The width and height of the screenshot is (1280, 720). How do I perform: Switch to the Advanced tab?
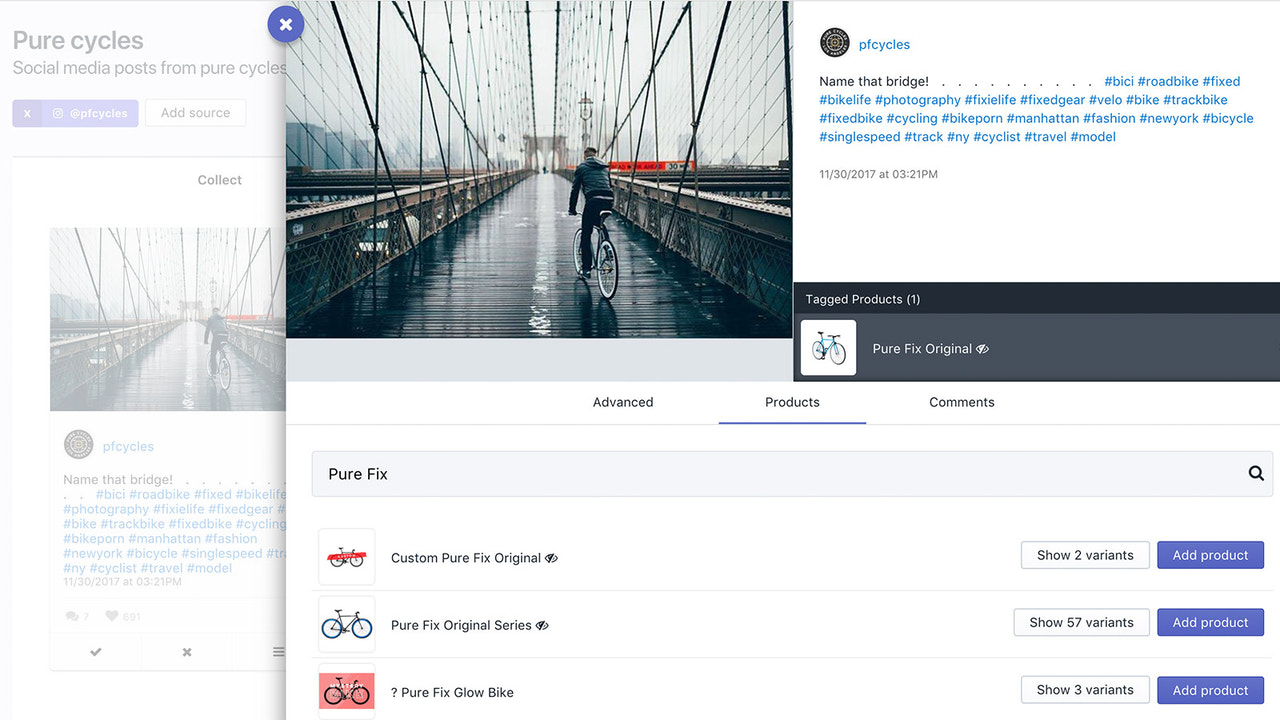pyautogui.click(x=622, y=402)
